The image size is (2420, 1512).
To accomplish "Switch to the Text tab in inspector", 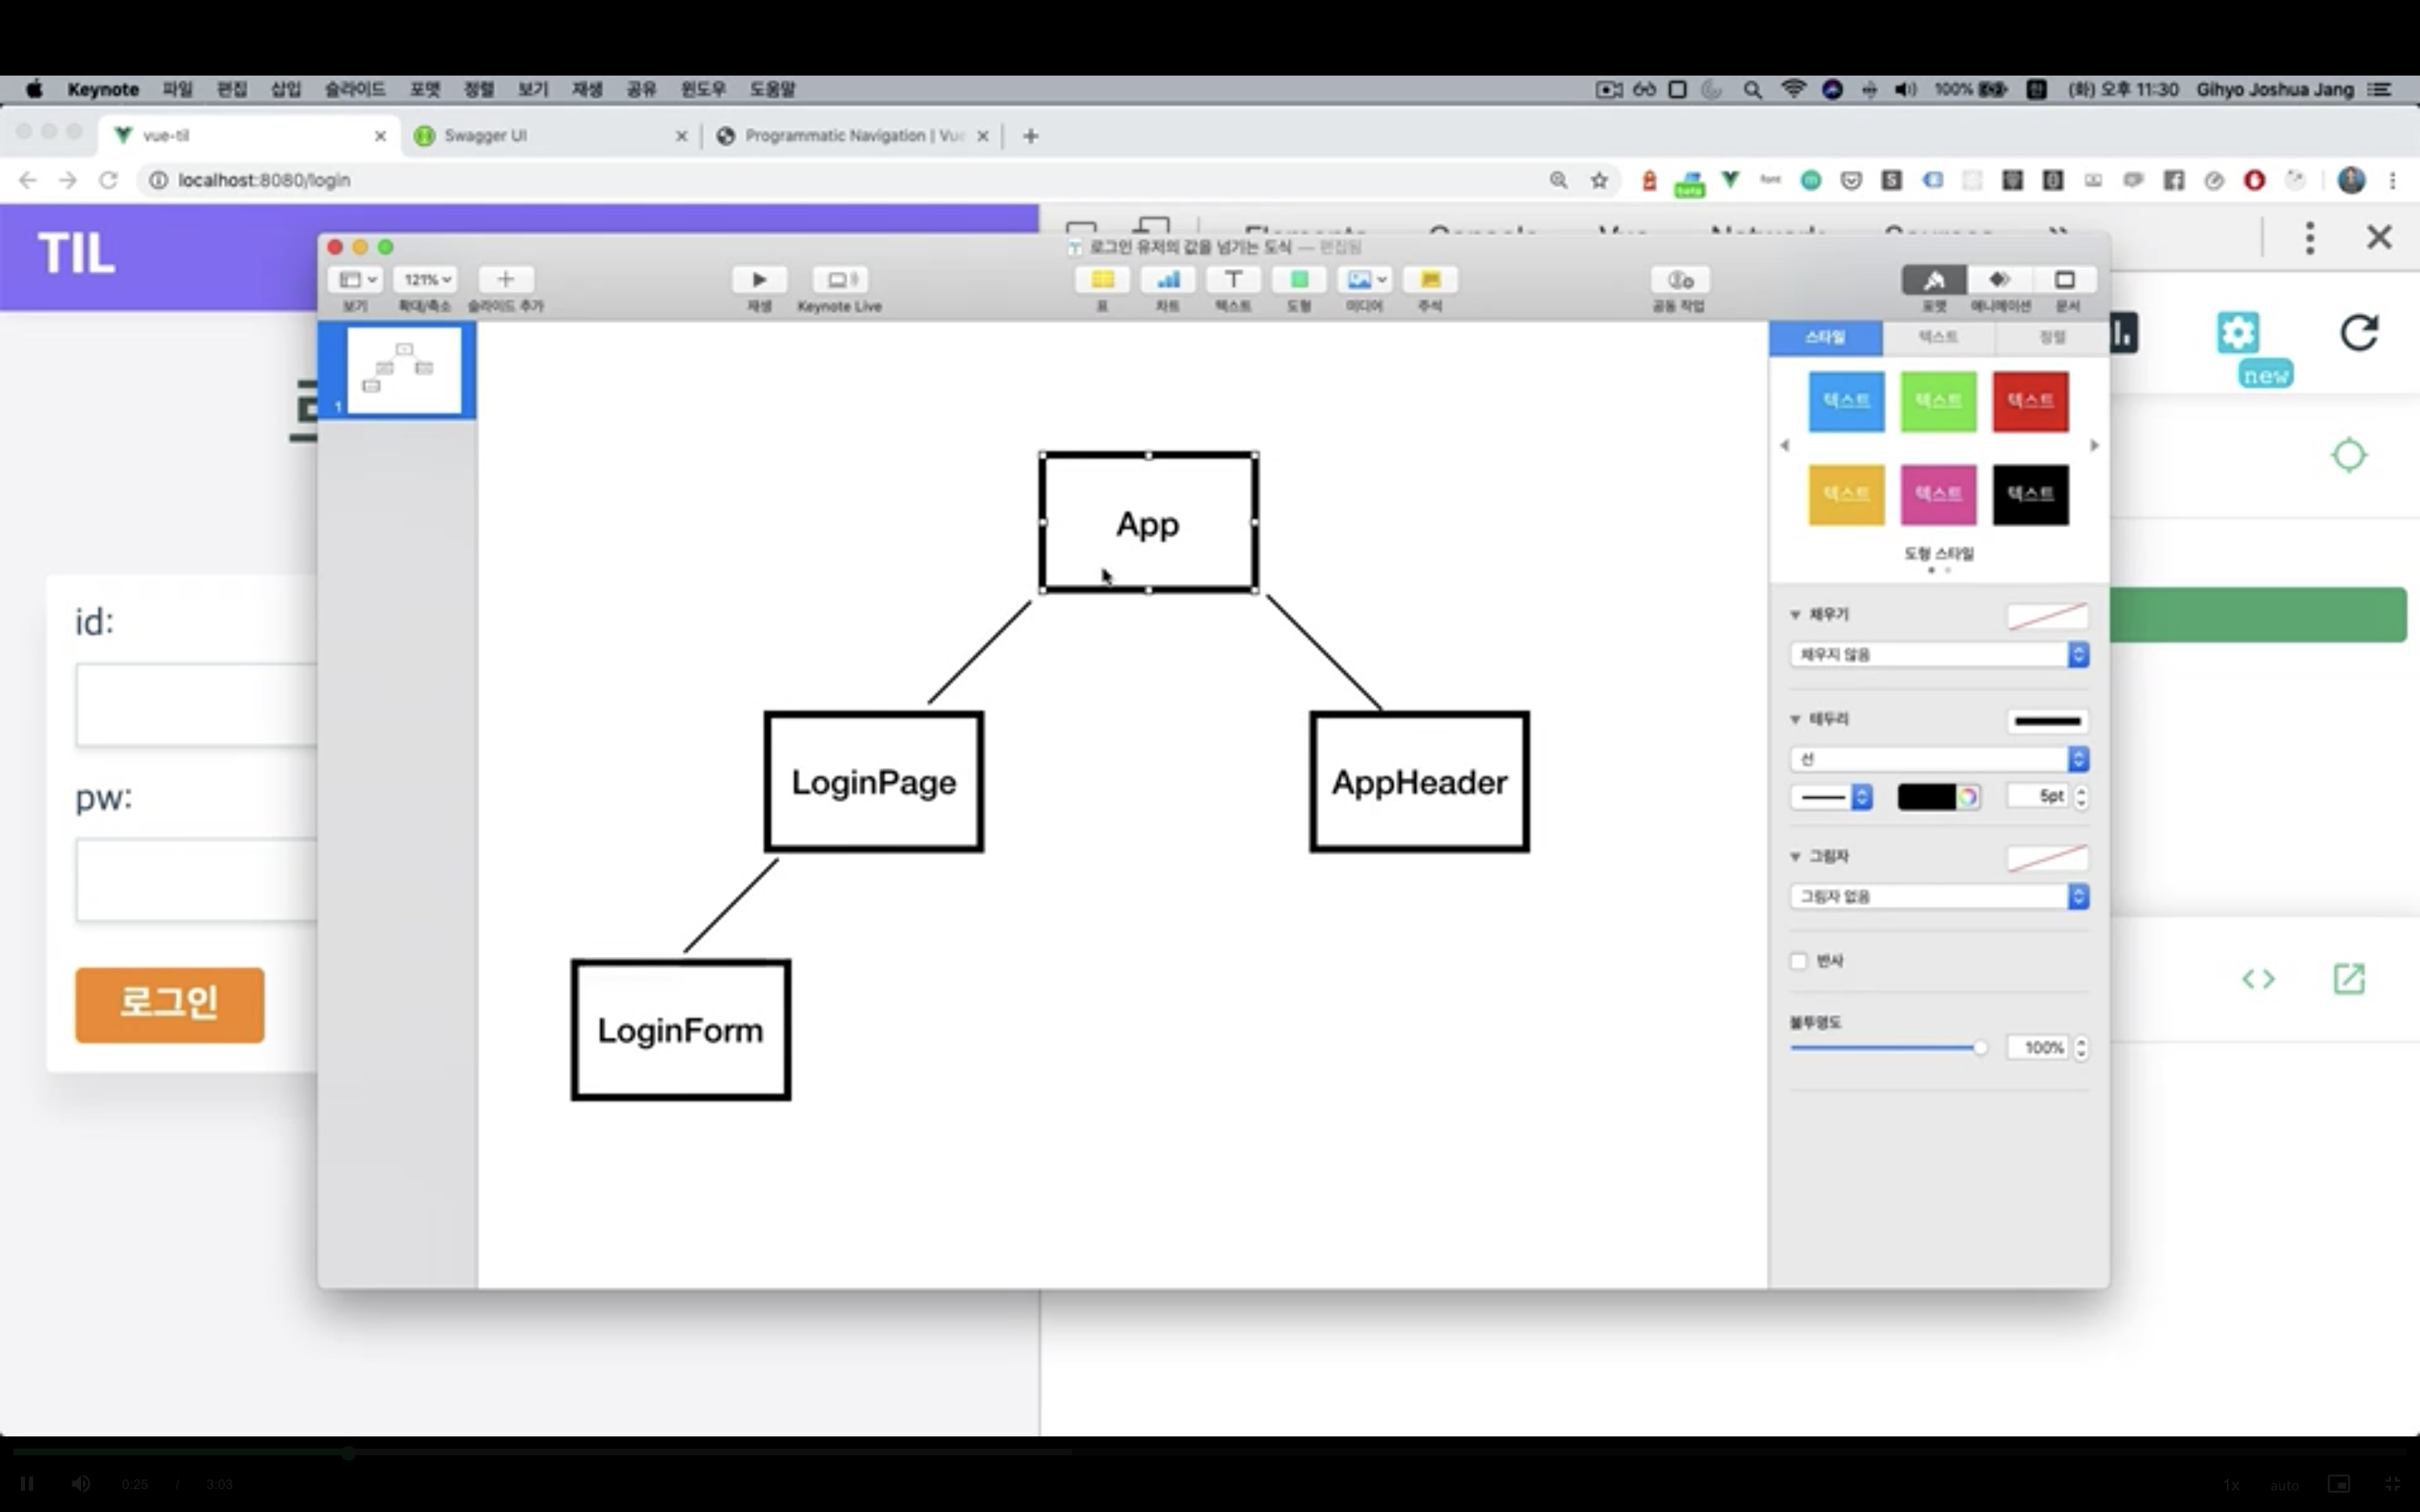I will tap(1938, 338).
